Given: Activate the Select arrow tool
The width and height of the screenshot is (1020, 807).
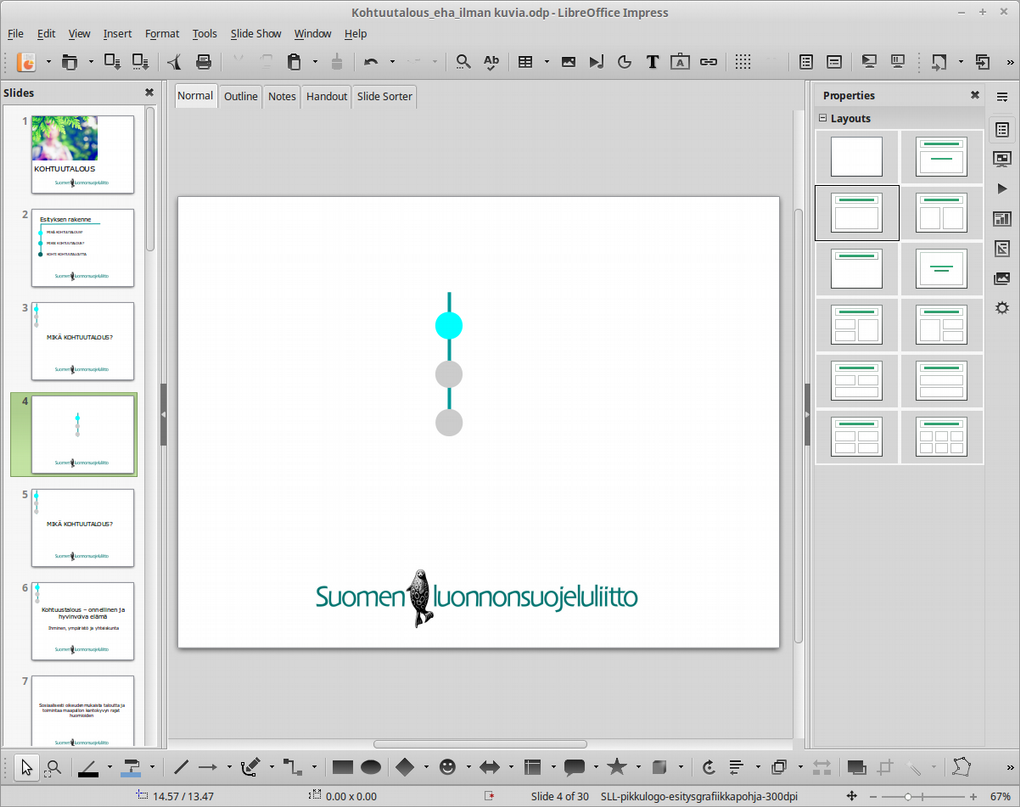Looking at the screenshot, I should click(x=26, y=767).
